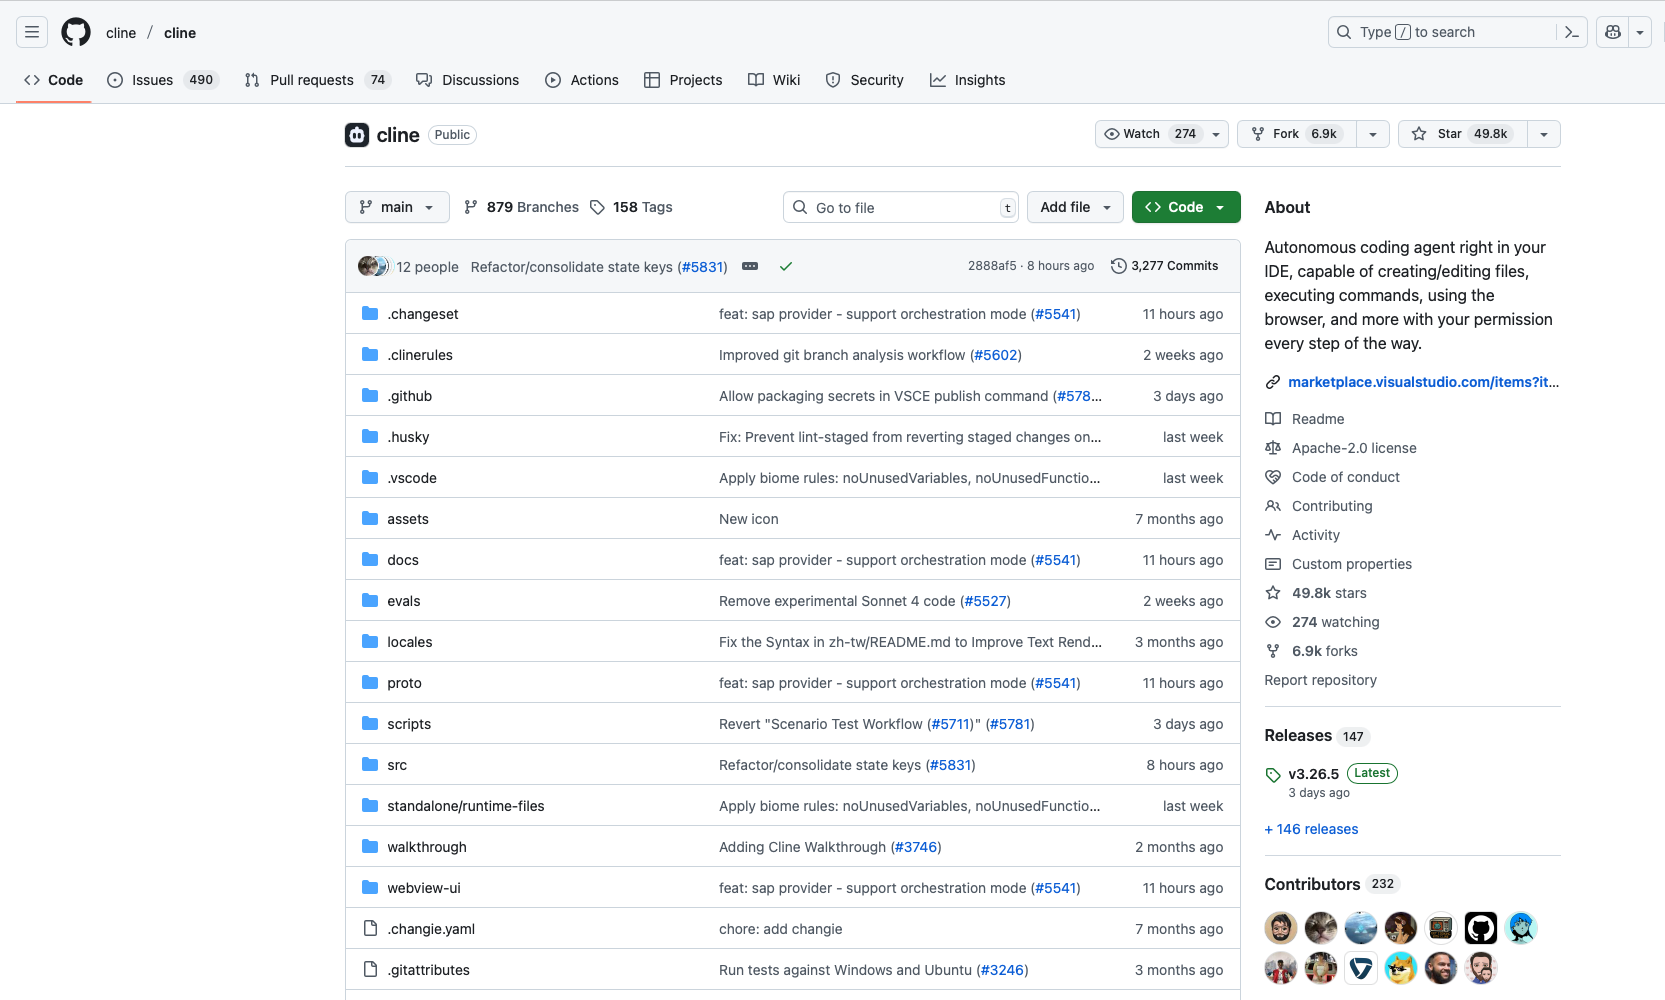Expand the Star lists dropdown arrow
This screenshot has height=1000, width=1665.
pos(1544,134)
